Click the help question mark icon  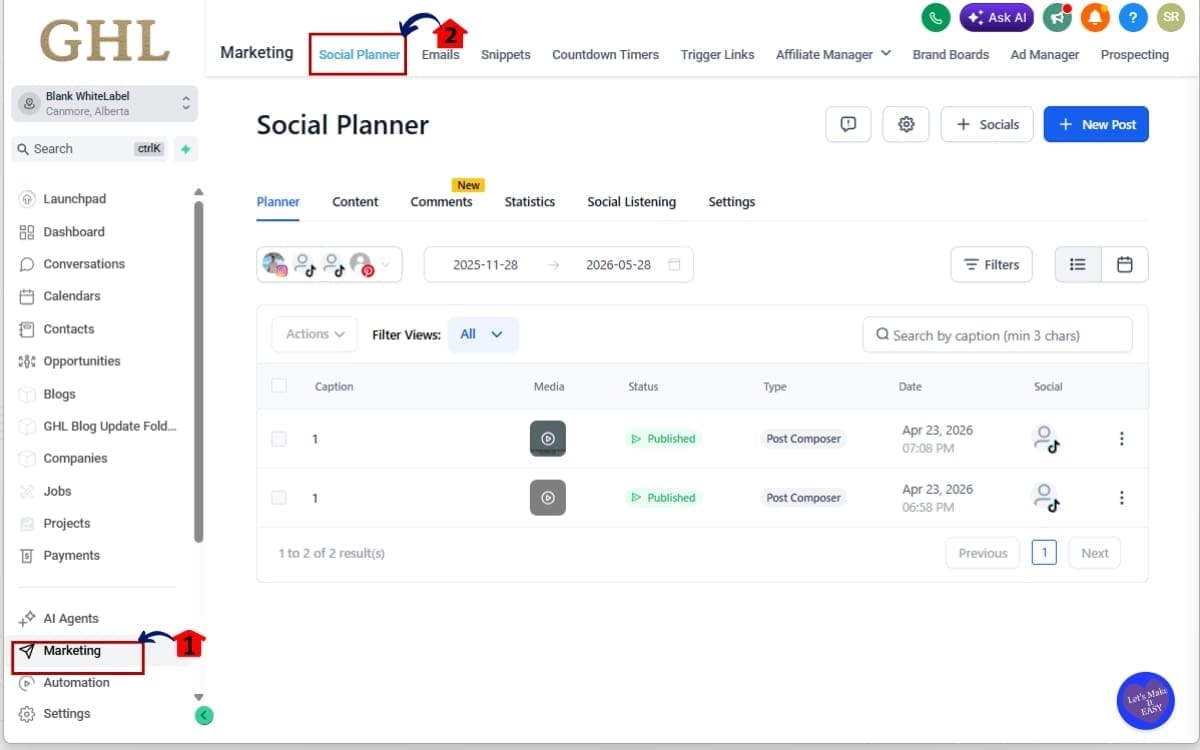coord(1133,17)
